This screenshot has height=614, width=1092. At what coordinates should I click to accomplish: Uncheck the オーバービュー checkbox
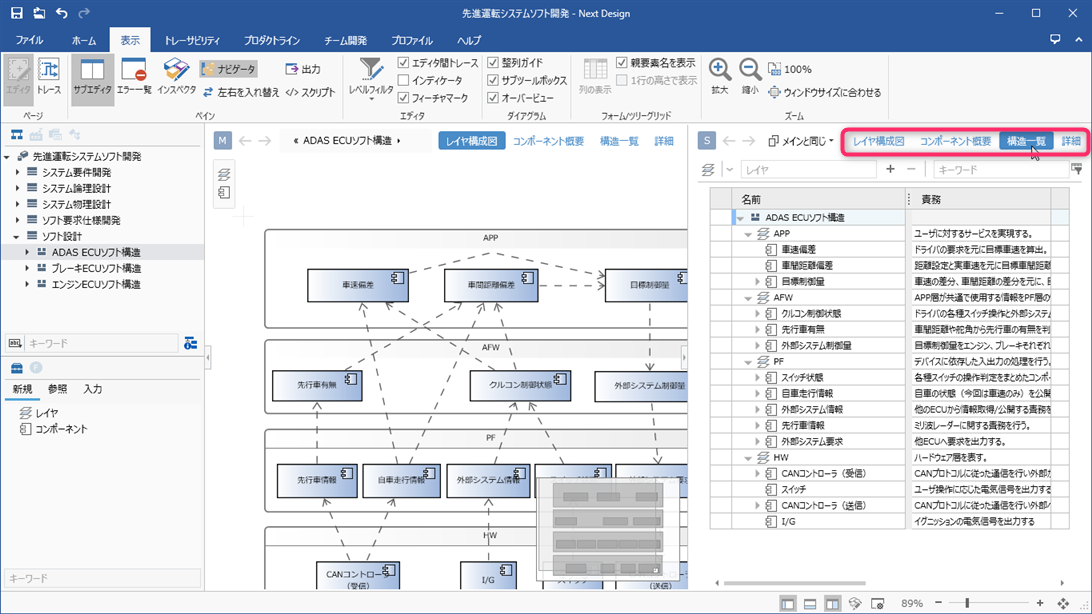click(x=493, y=98)
